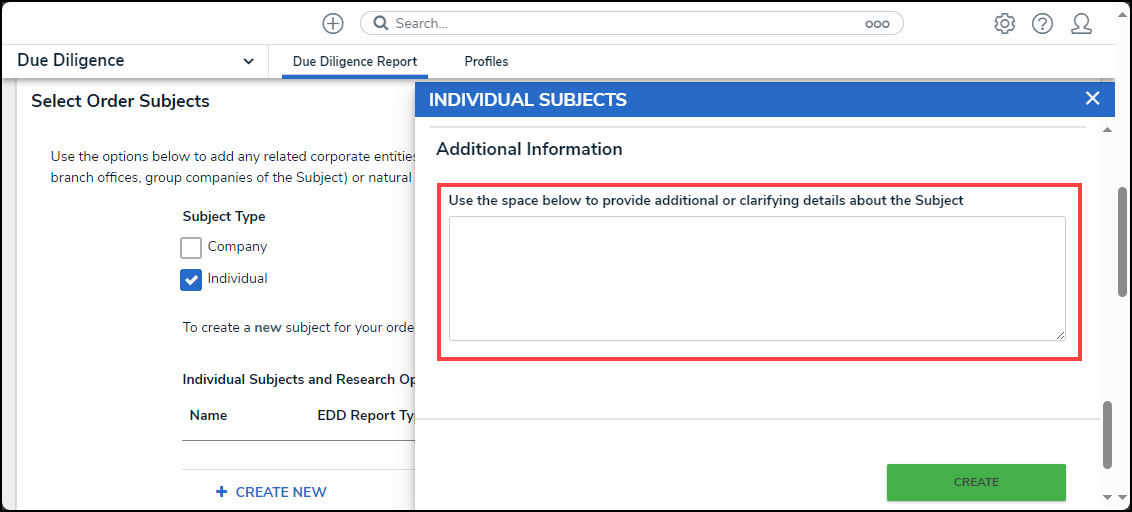
Task: Close the Individual Subjects panel
Action: coord(1092,98)
